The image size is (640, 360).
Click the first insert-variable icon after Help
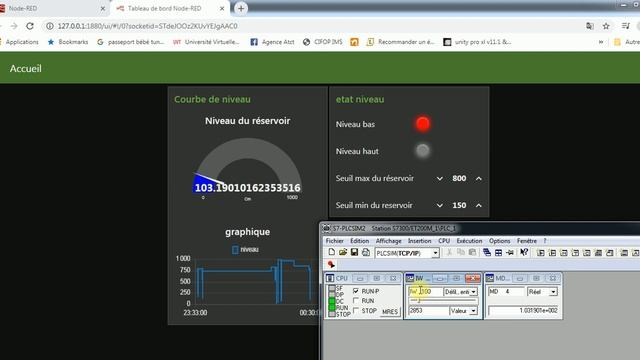pos(541,253)
